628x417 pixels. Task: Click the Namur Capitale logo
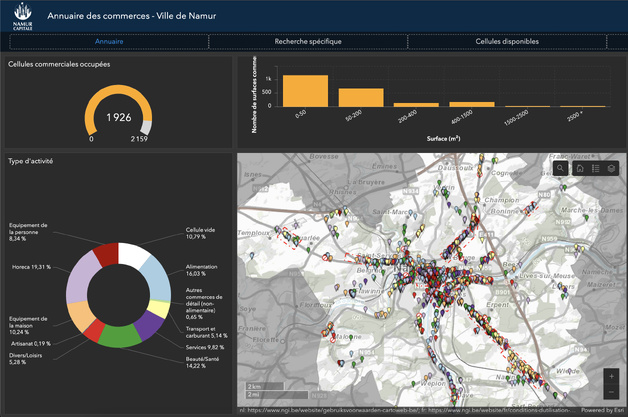[x=21, y=19]
